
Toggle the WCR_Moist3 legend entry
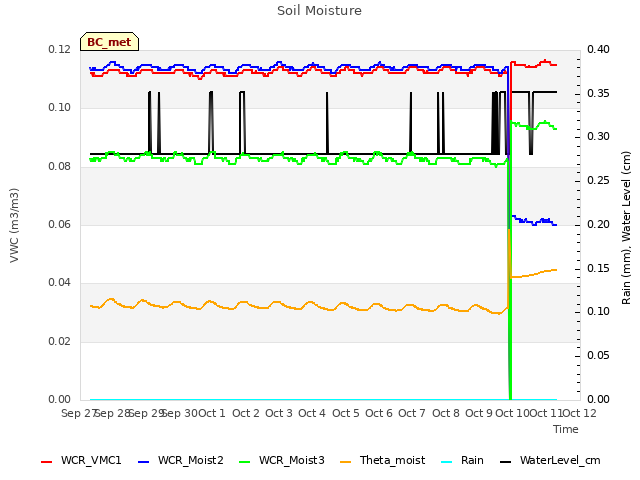(x=282, y=460)
